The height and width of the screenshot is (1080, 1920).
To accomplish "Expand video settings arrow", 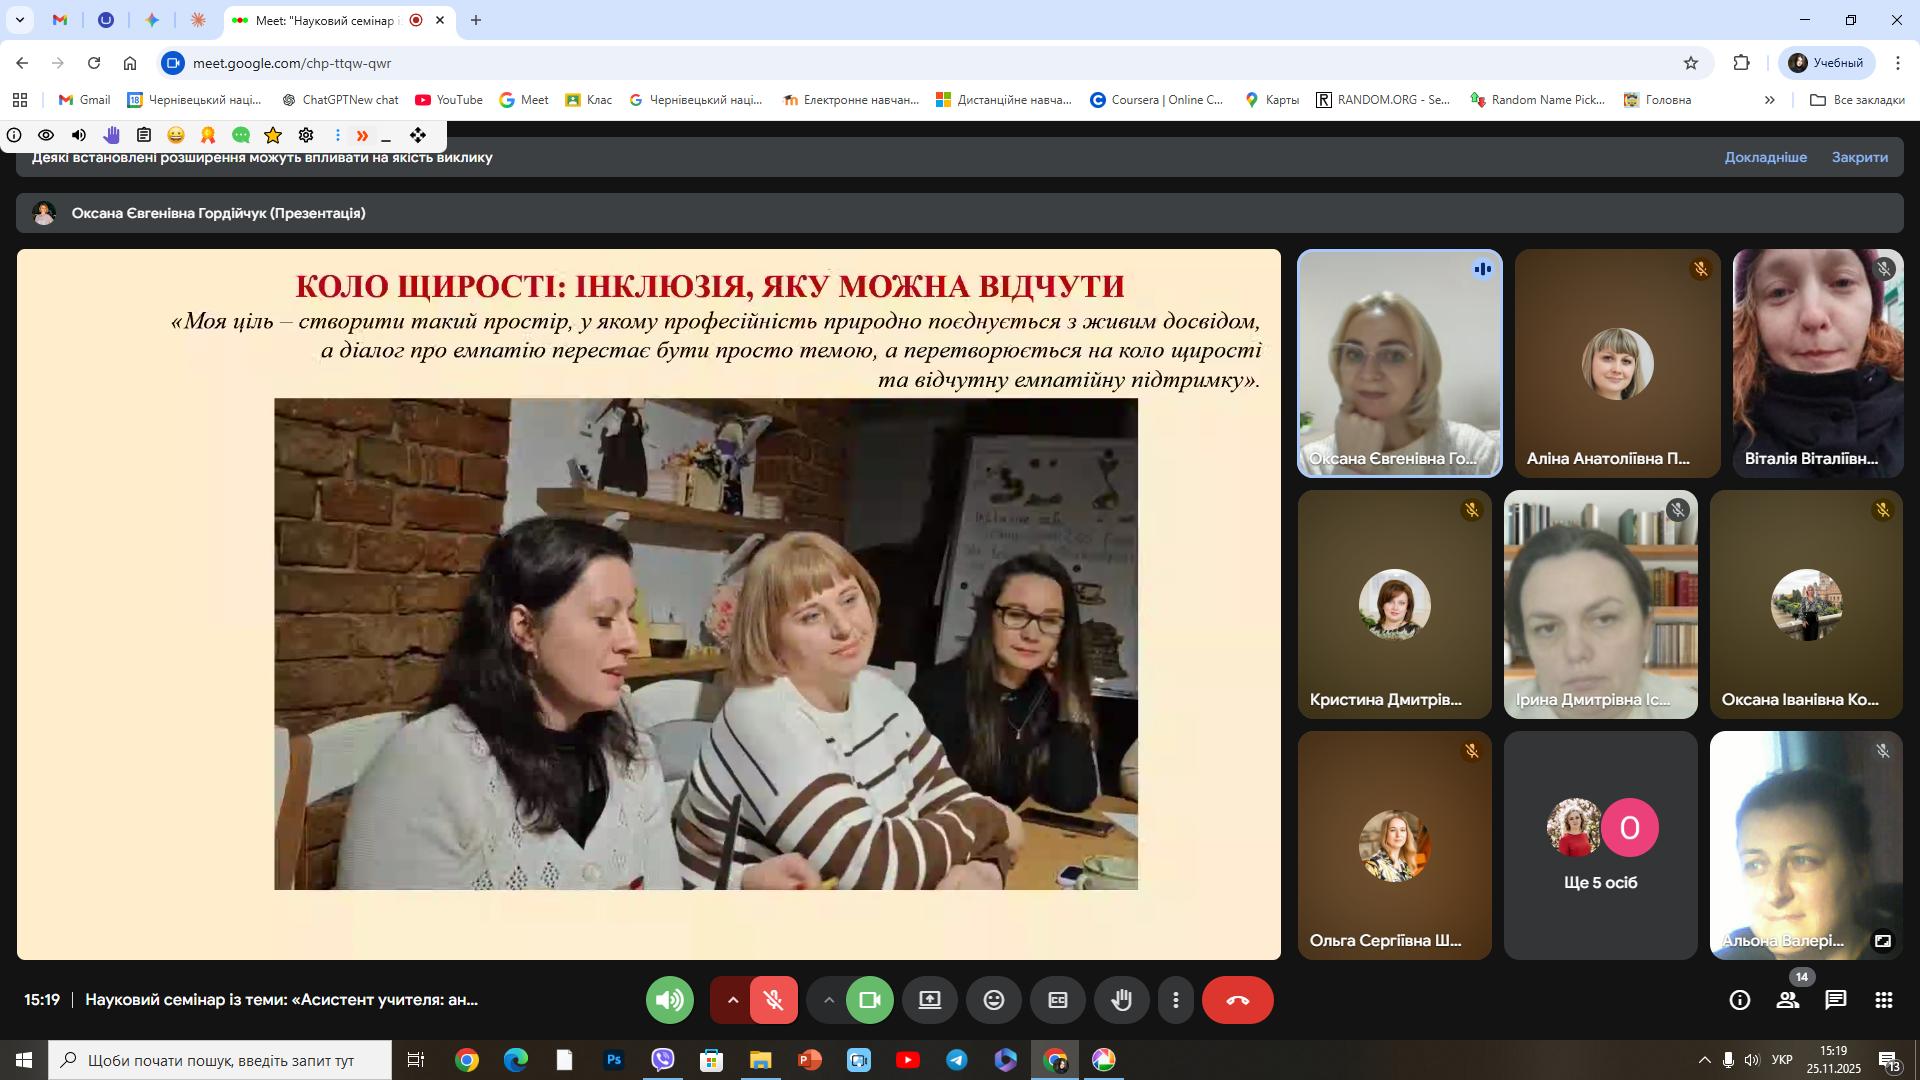I will pos(828,1000).
